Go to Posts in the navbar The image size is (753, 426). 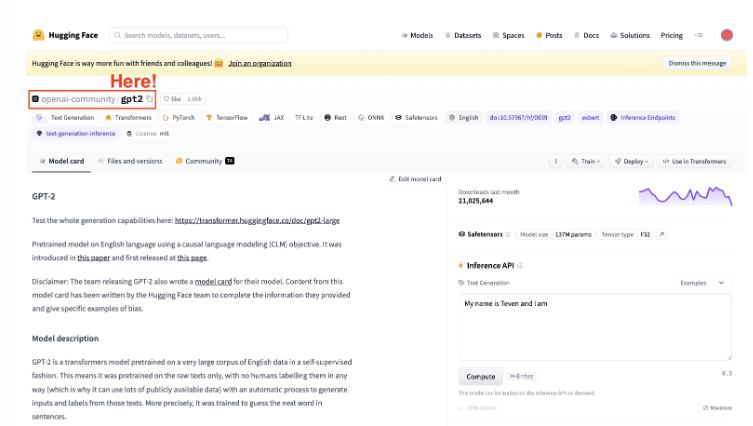tap(549, 35)
